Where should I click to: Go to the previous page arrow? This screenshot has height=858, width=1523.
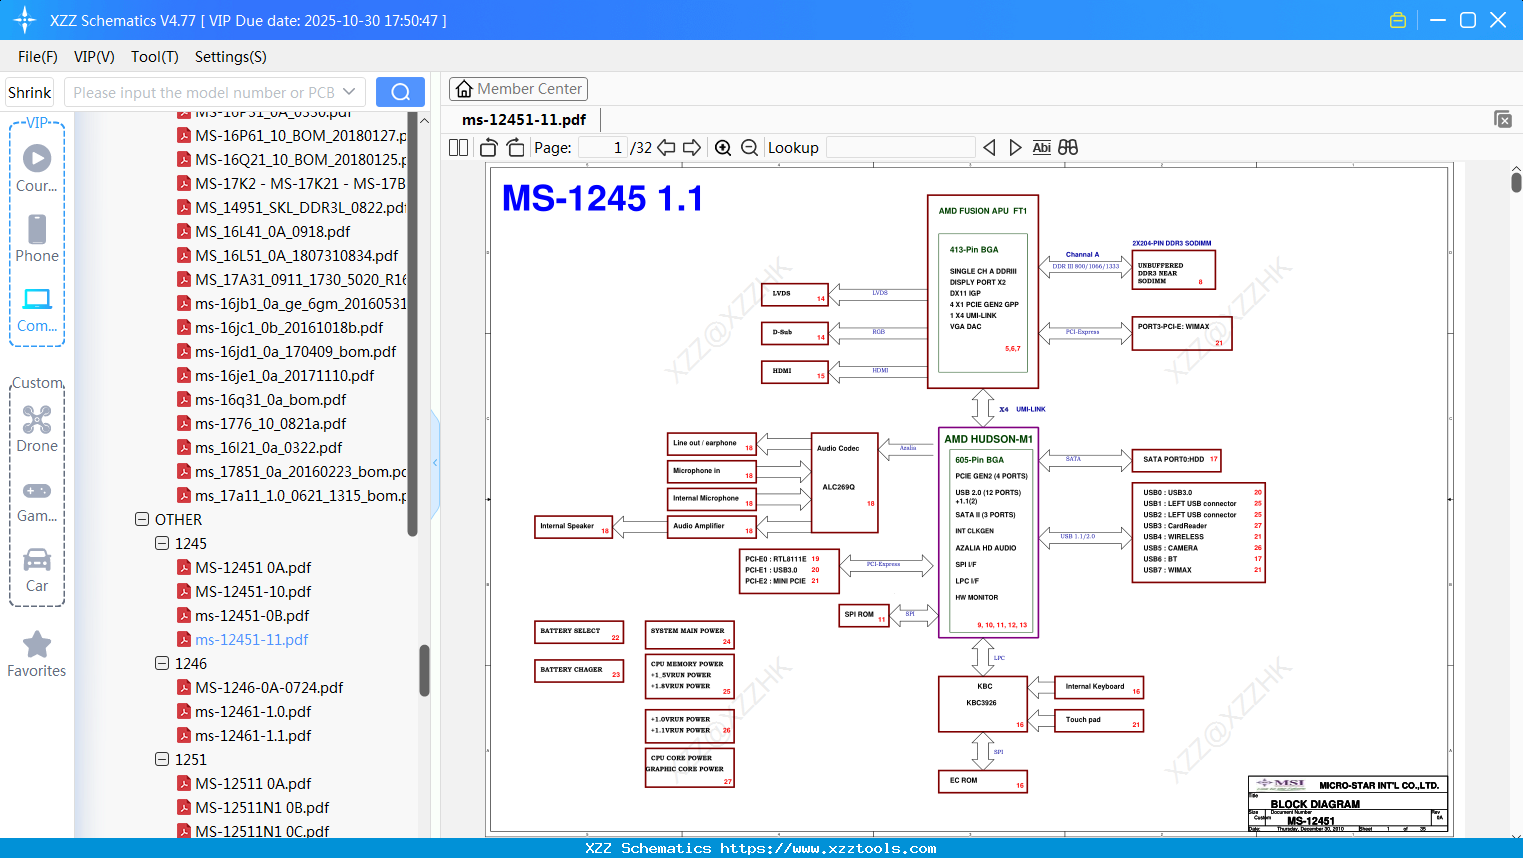(x=666, y=148)
